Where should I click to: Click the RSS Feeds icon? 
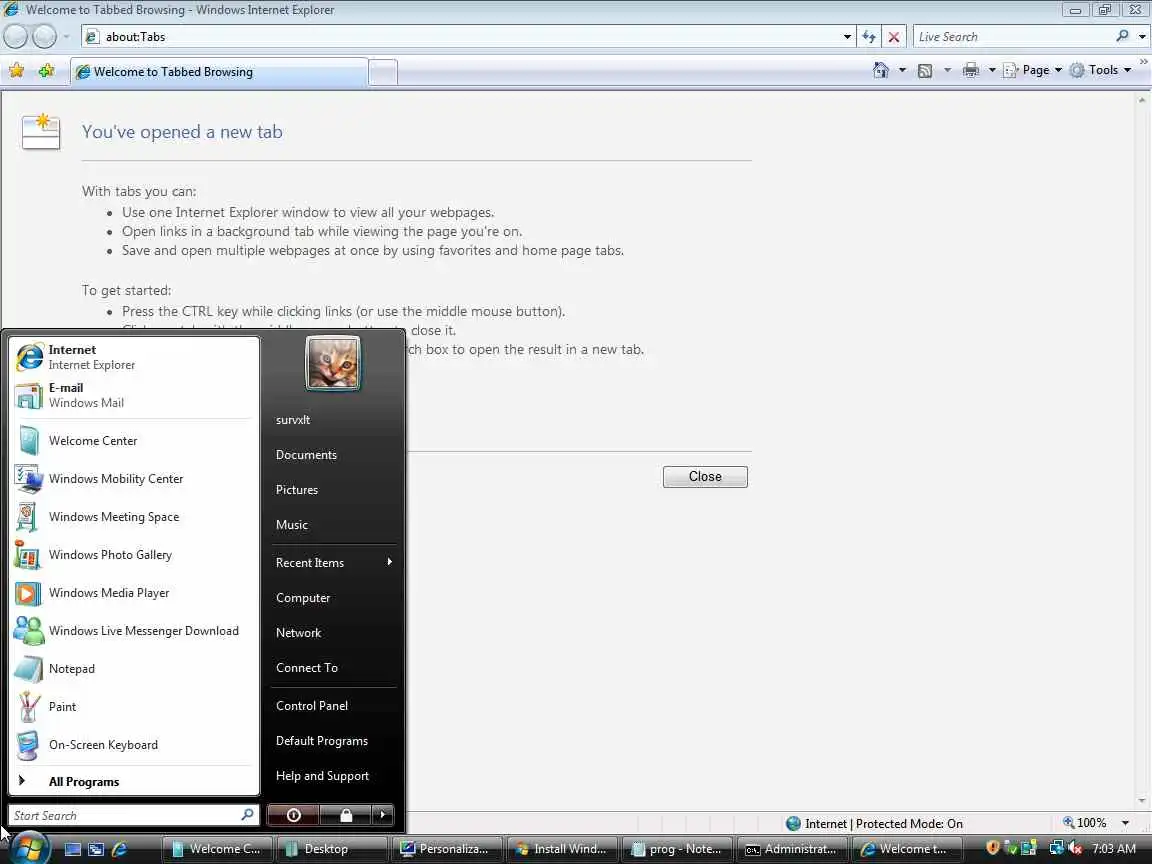point(925,71)
